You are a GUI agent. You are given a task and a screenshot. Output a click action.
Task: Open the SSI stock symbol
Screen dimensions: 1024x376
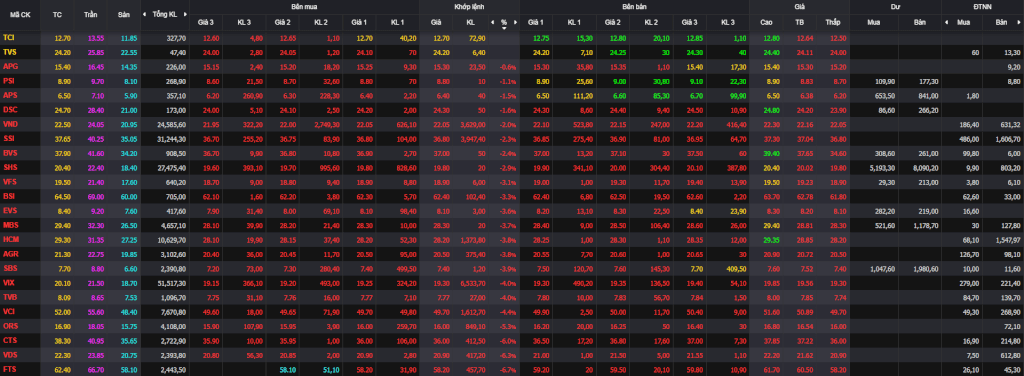click(x=8, y=138)
